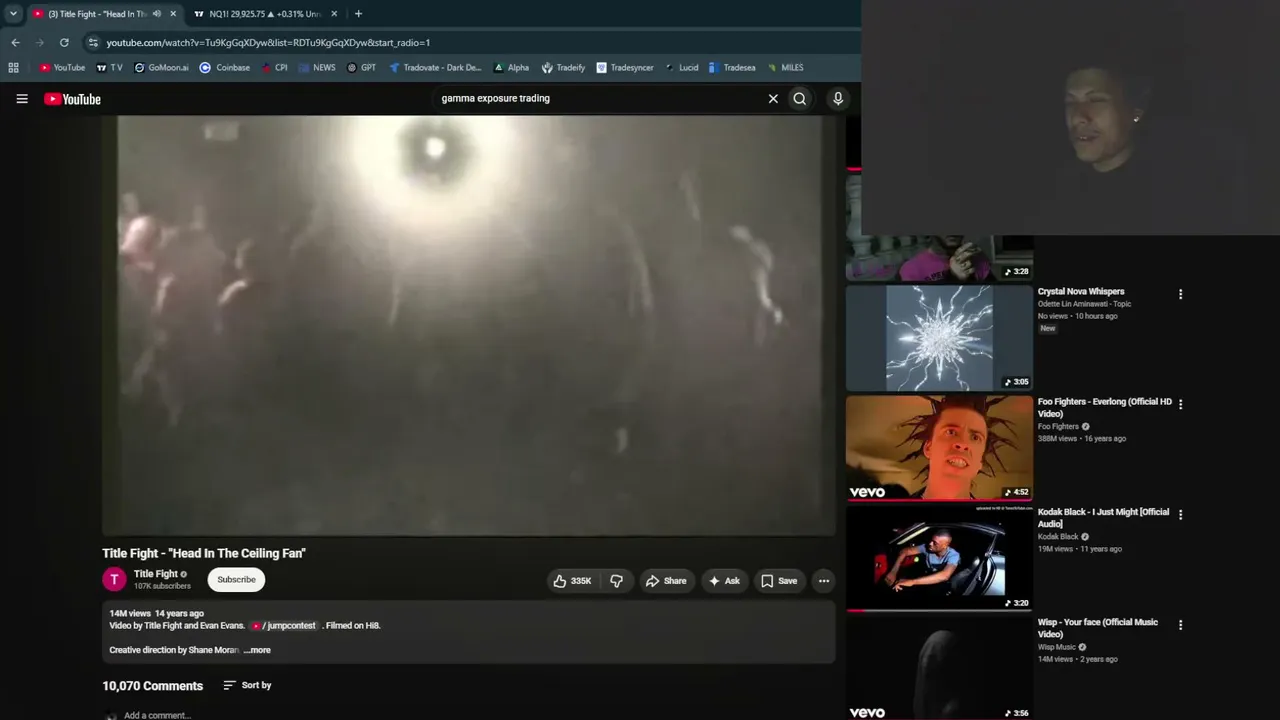Image resolution: width=1280 pixels, height=720 pixels.
Task: Submit search with the magnifier button
Action: (x=800, y=99)
